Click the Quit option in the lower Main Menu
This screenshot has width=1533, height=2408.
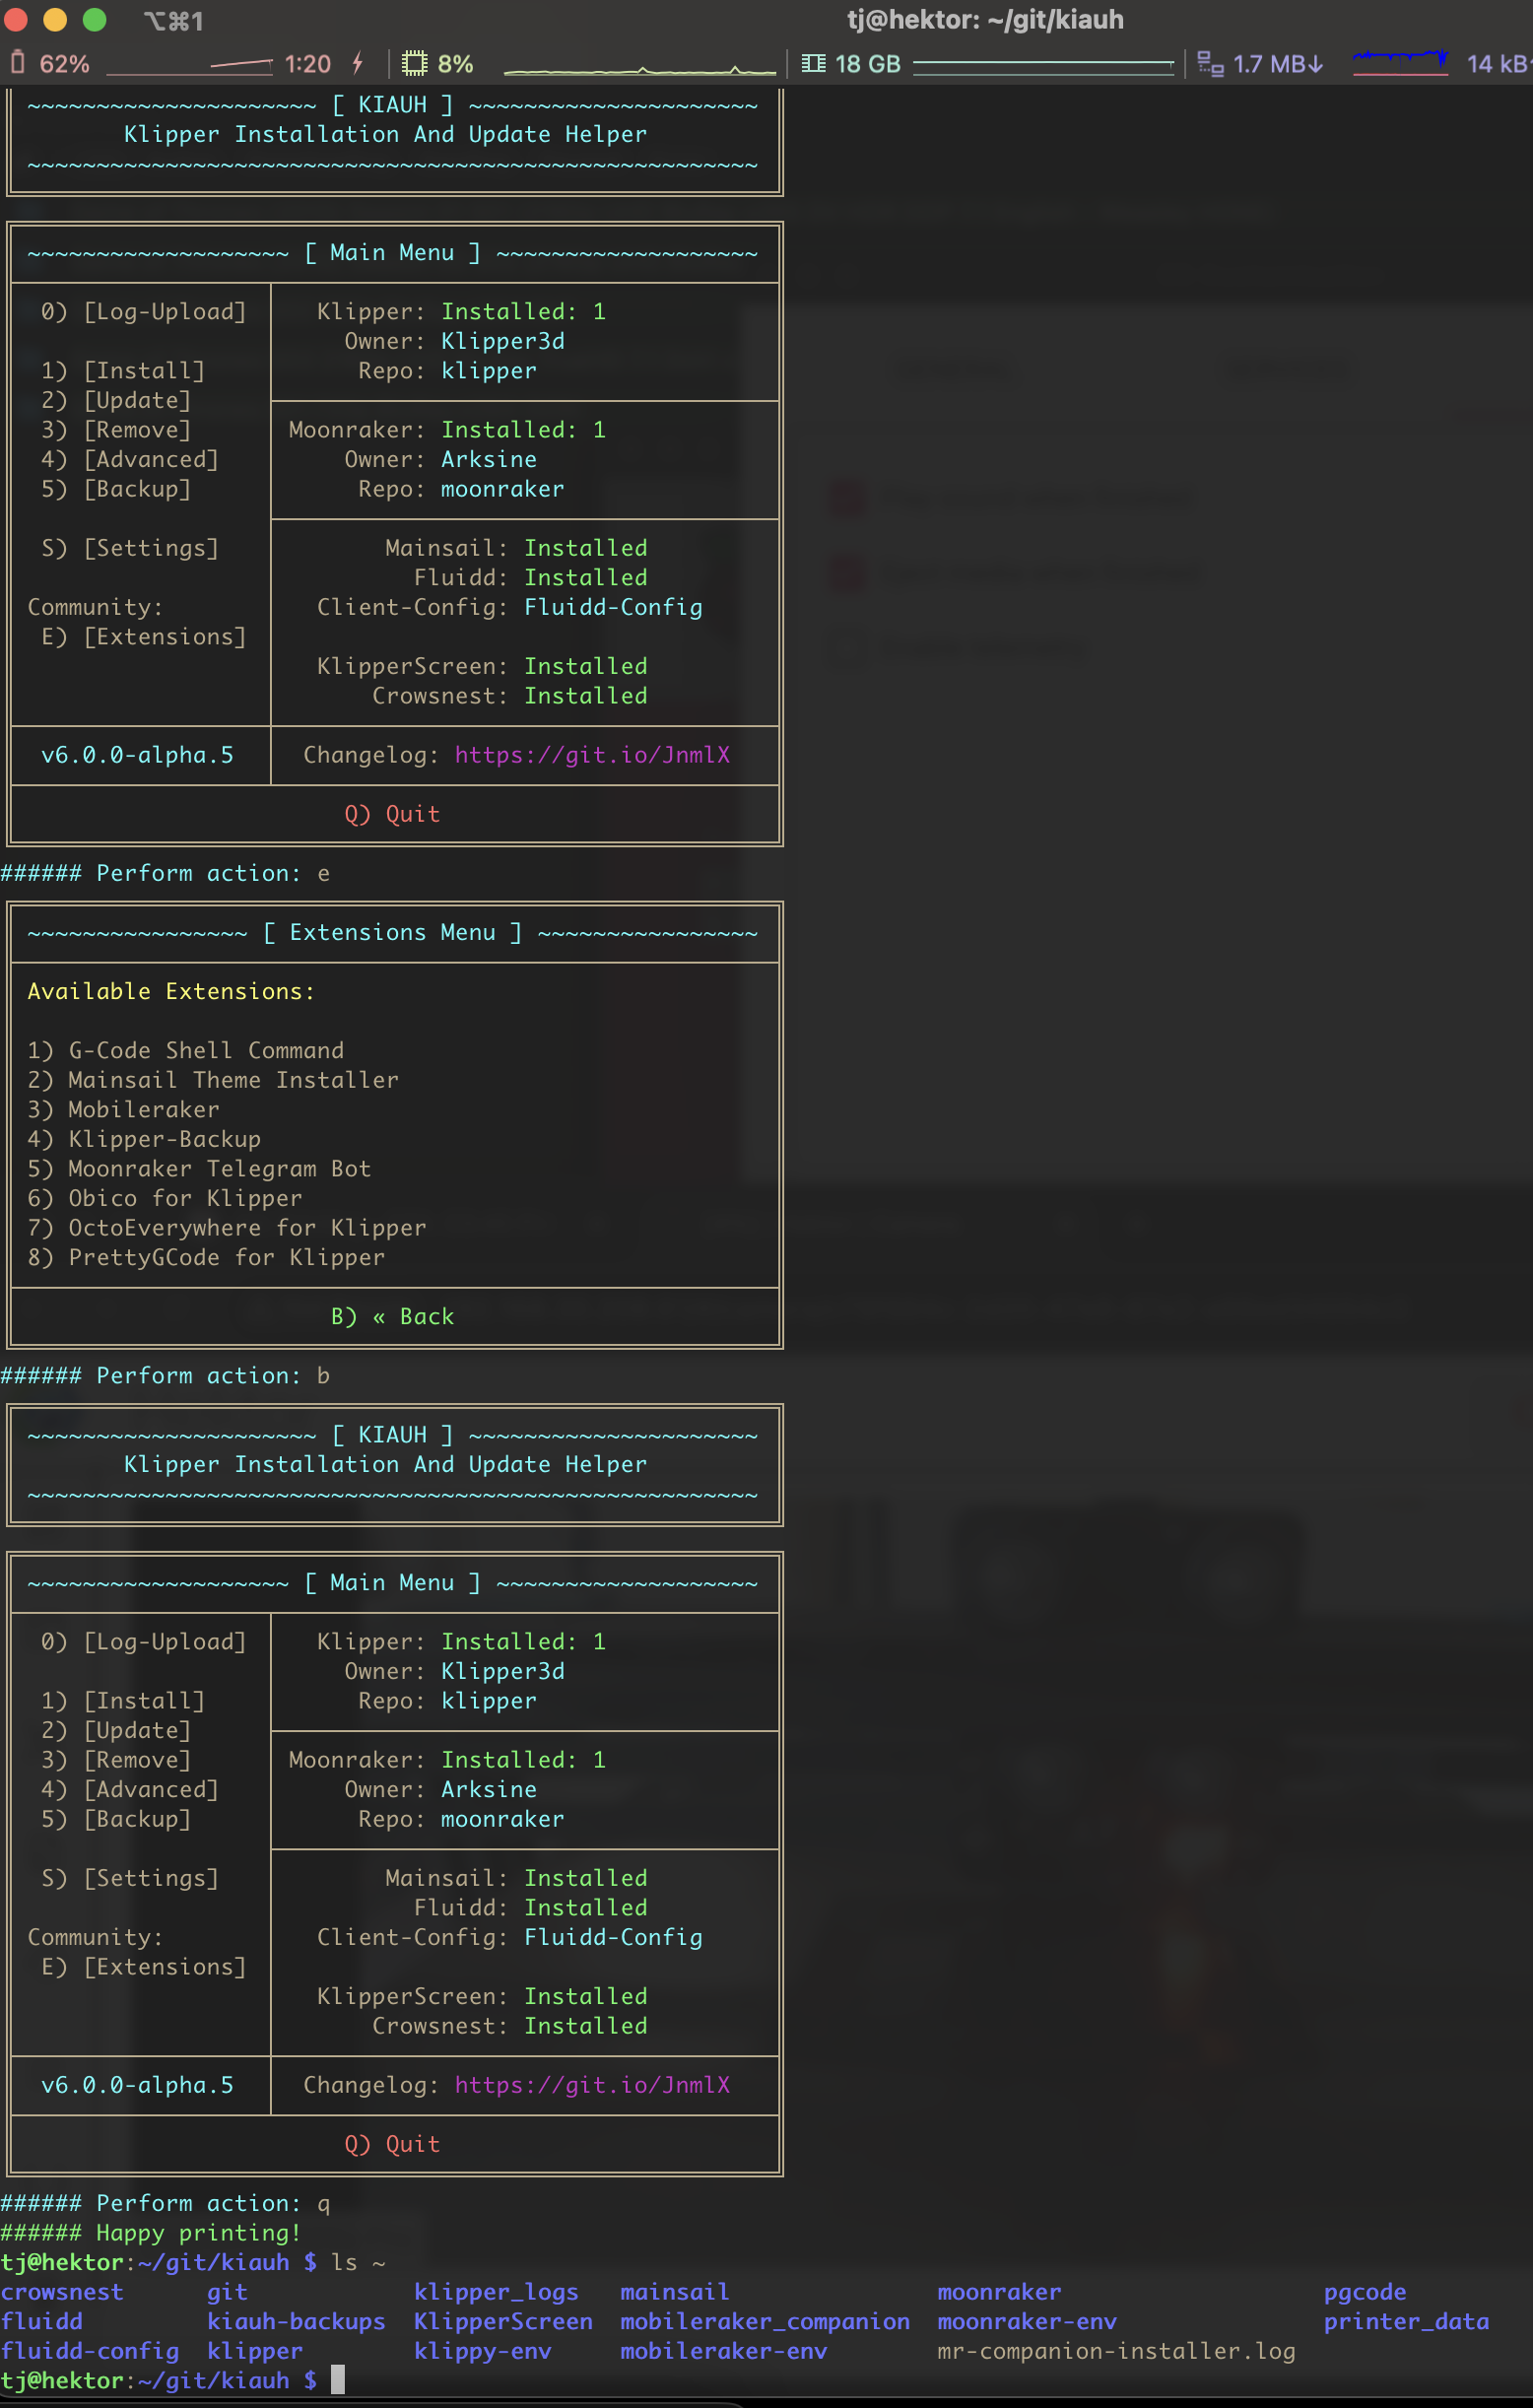click(x=392, y=2143)
